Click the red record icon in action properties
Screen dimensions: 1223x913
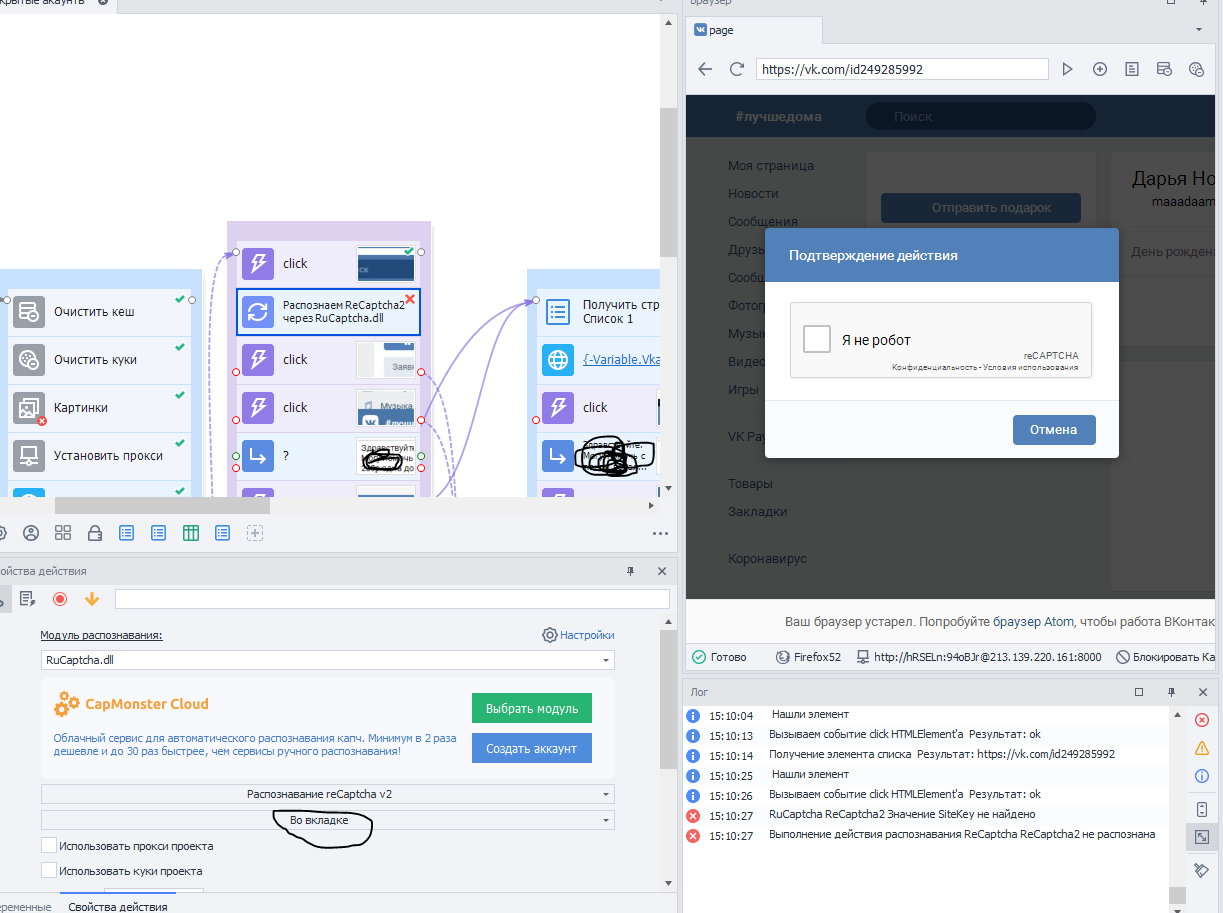click(x=60, y=599)
